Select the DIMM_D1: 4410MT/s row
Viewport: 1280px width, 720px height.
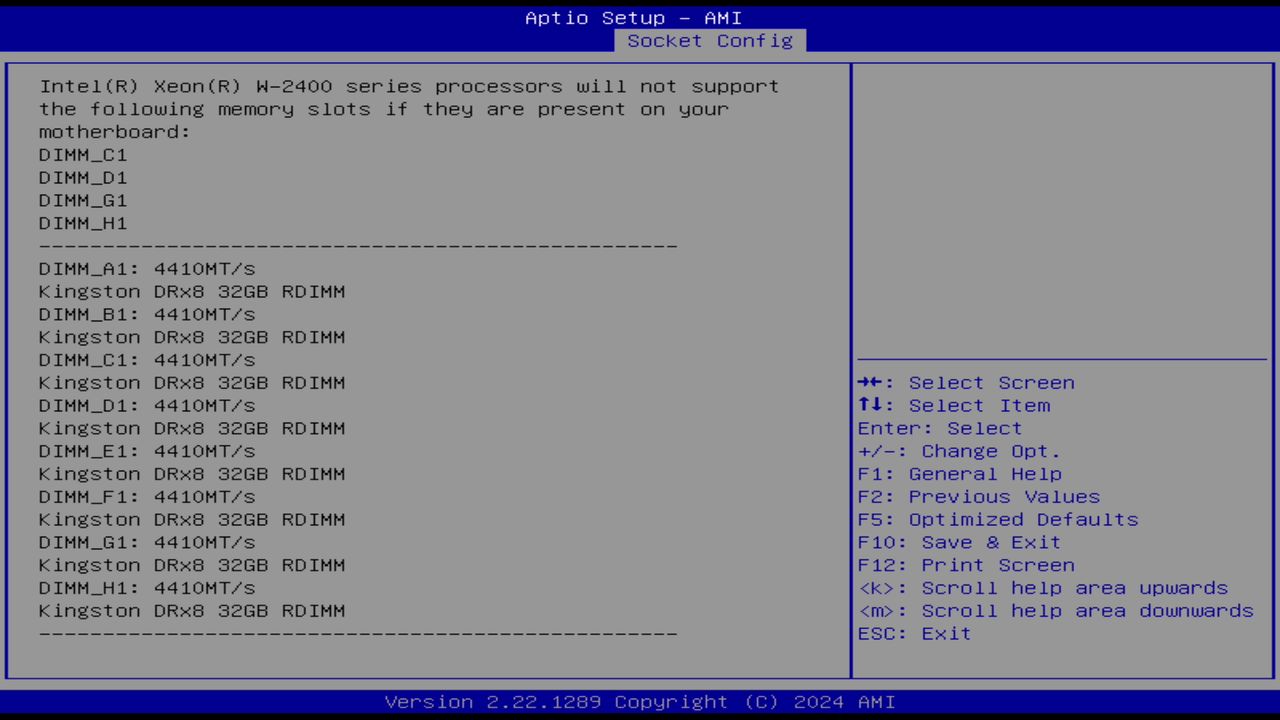coord(147,405)
